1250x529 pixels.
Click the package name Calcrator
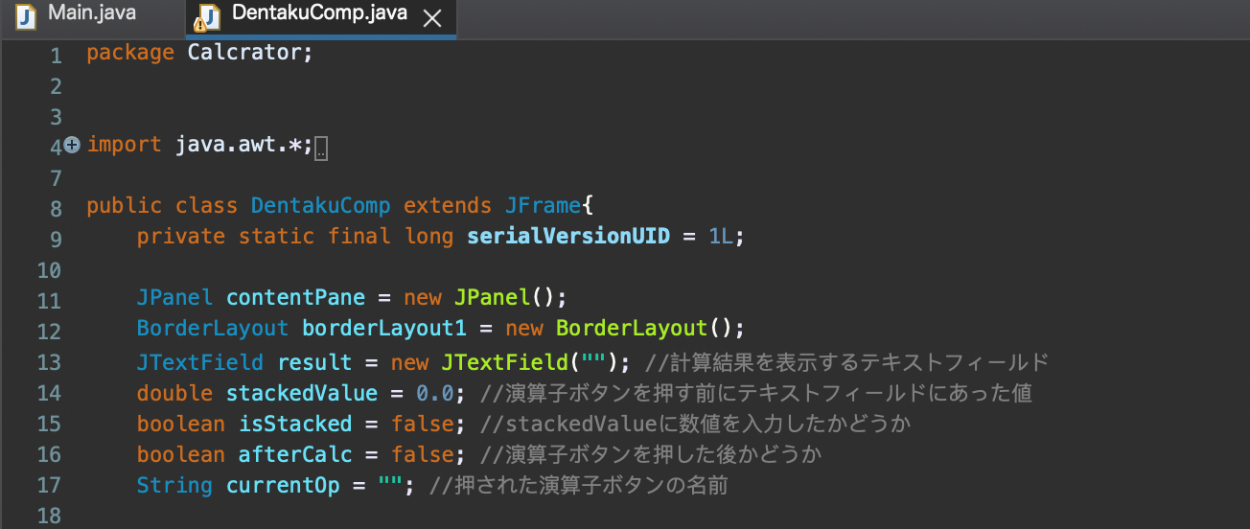click(249, 53)
